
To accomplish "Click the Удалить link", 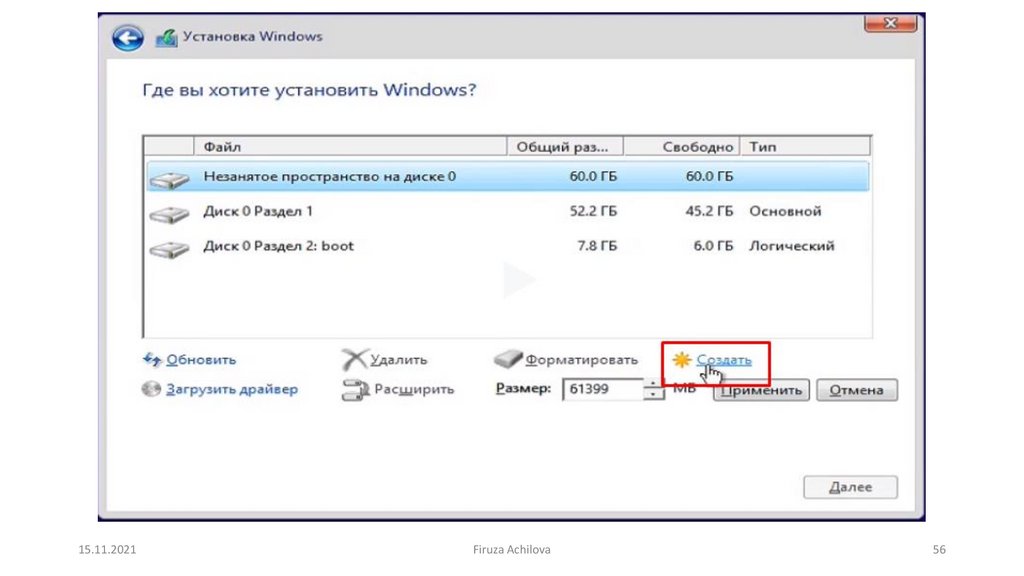I will tap(398, 360).
